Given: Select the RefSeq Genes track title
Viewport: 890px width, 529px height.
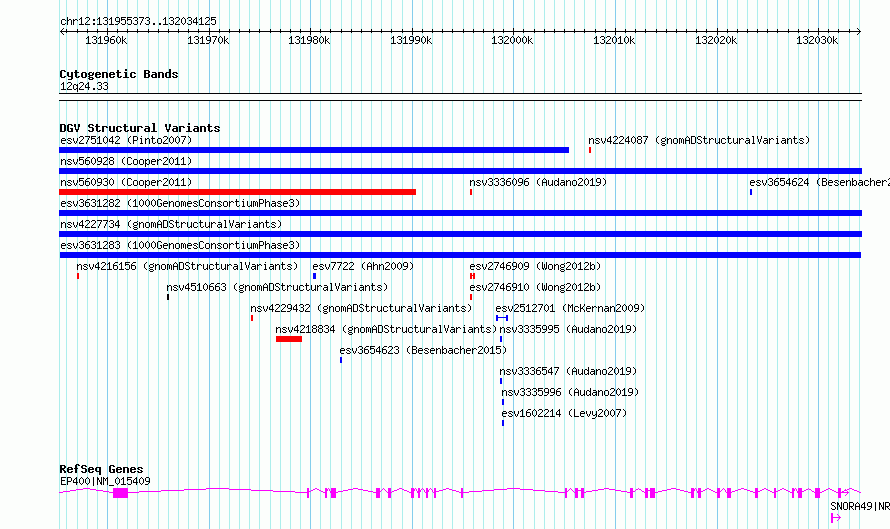Looking at the screenshot, I should (101, 469).
